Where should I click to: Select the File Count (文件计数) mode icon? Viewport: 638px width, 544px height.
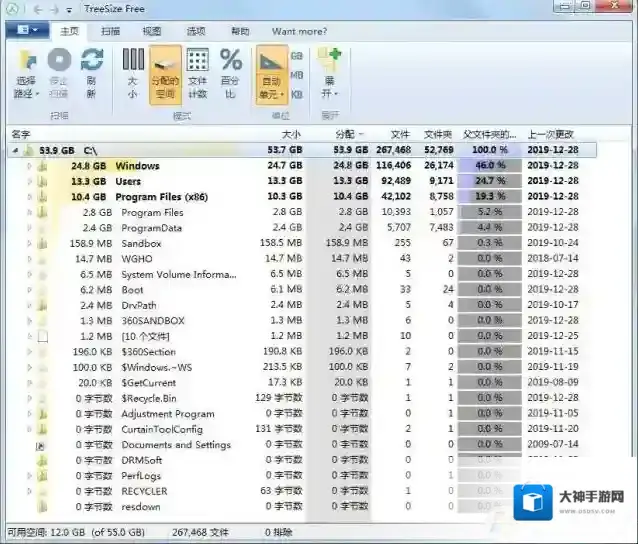[x=198, y=61]
